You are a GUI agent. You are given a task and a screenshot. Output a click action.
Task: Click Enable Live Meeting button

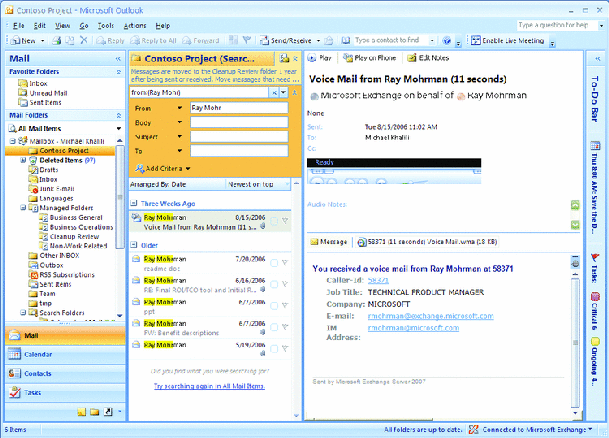(507, 40)
